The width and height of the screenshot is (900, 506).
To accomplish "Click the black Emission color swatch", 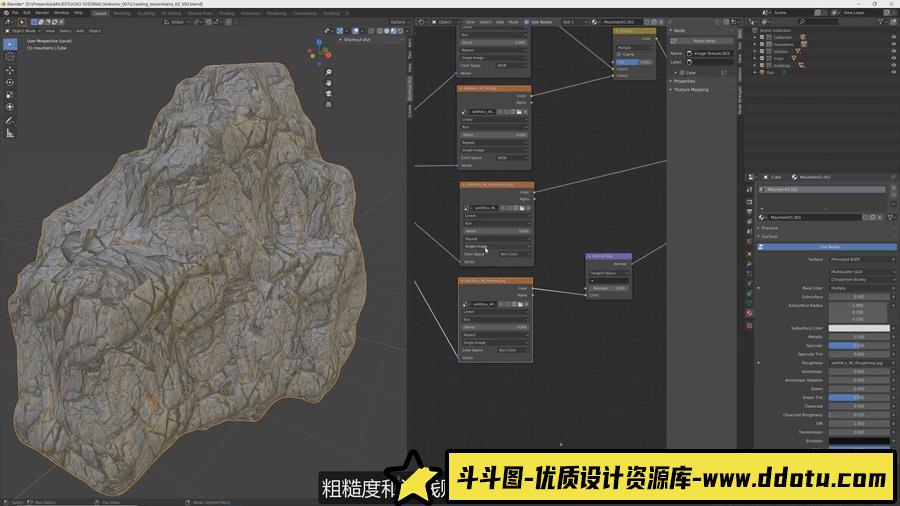I will (859, 441).
